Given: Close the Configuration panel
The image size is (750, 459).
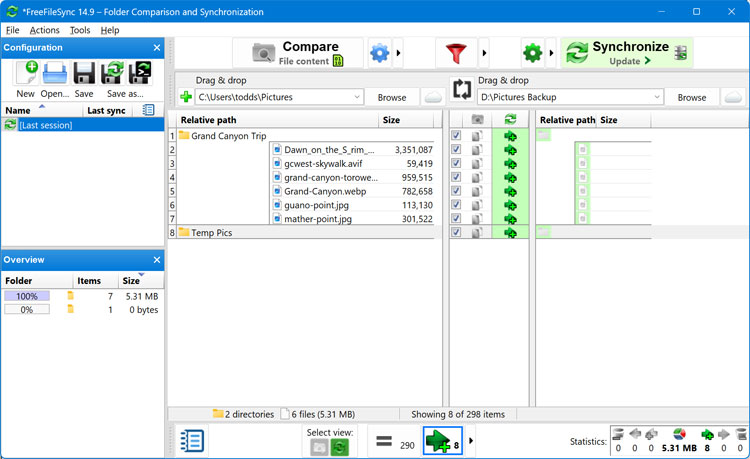Looking at the screenshot, I should point(157,48).
